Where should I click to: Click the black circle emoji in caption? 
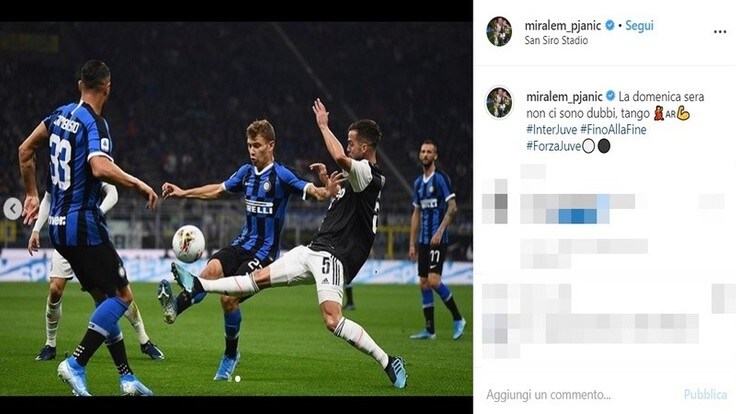[604, 146]
